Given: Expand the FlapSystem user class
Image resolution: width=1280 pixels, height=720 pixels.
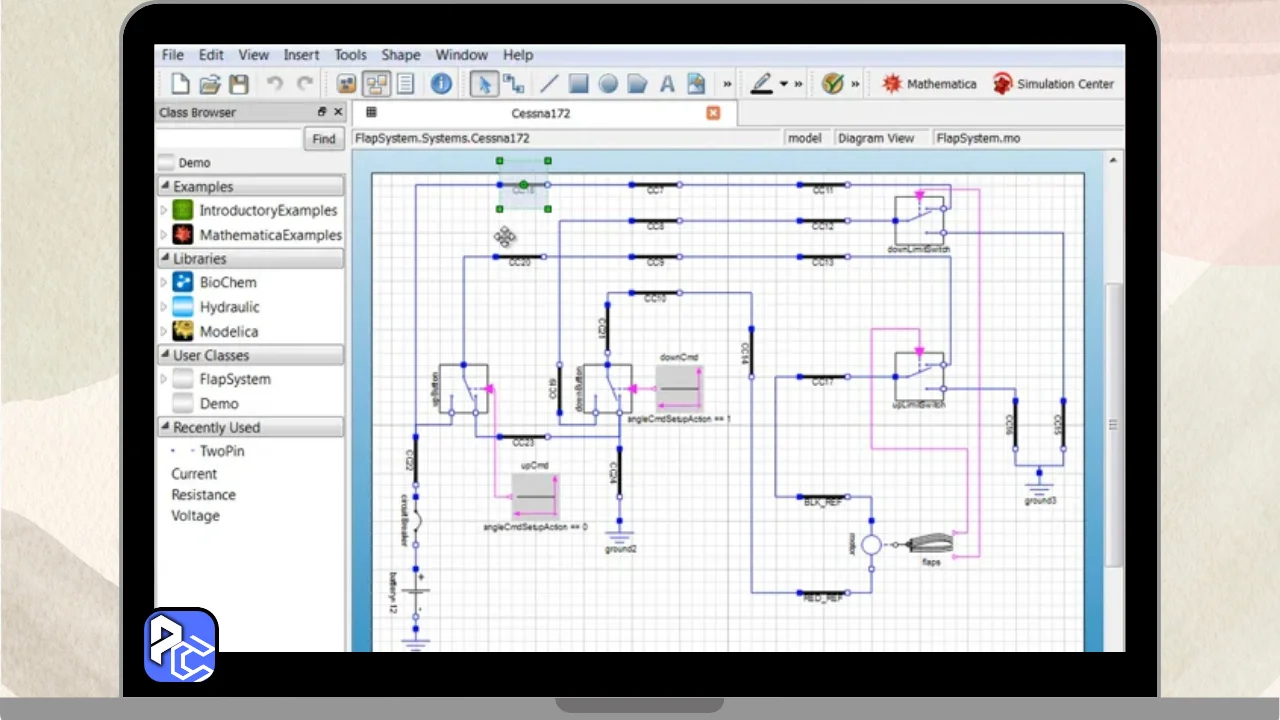Looking at the screenshot, I should (164, 379).
